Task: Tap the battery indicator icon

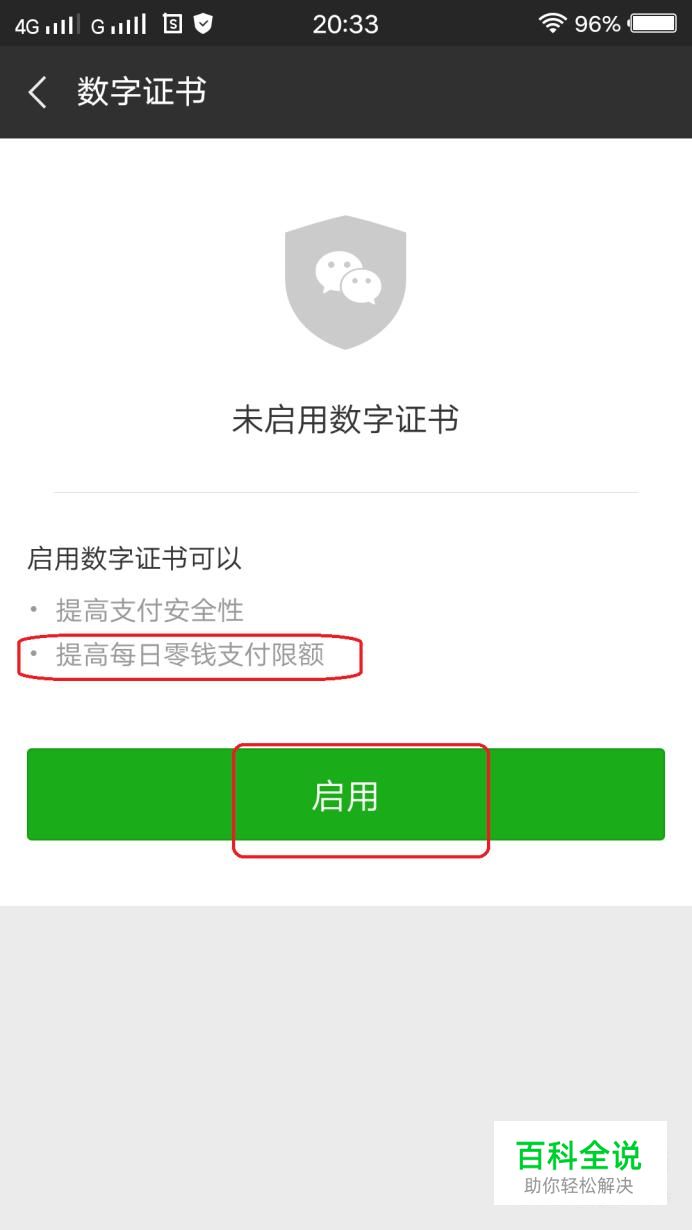Action: [x=654, y=23]
